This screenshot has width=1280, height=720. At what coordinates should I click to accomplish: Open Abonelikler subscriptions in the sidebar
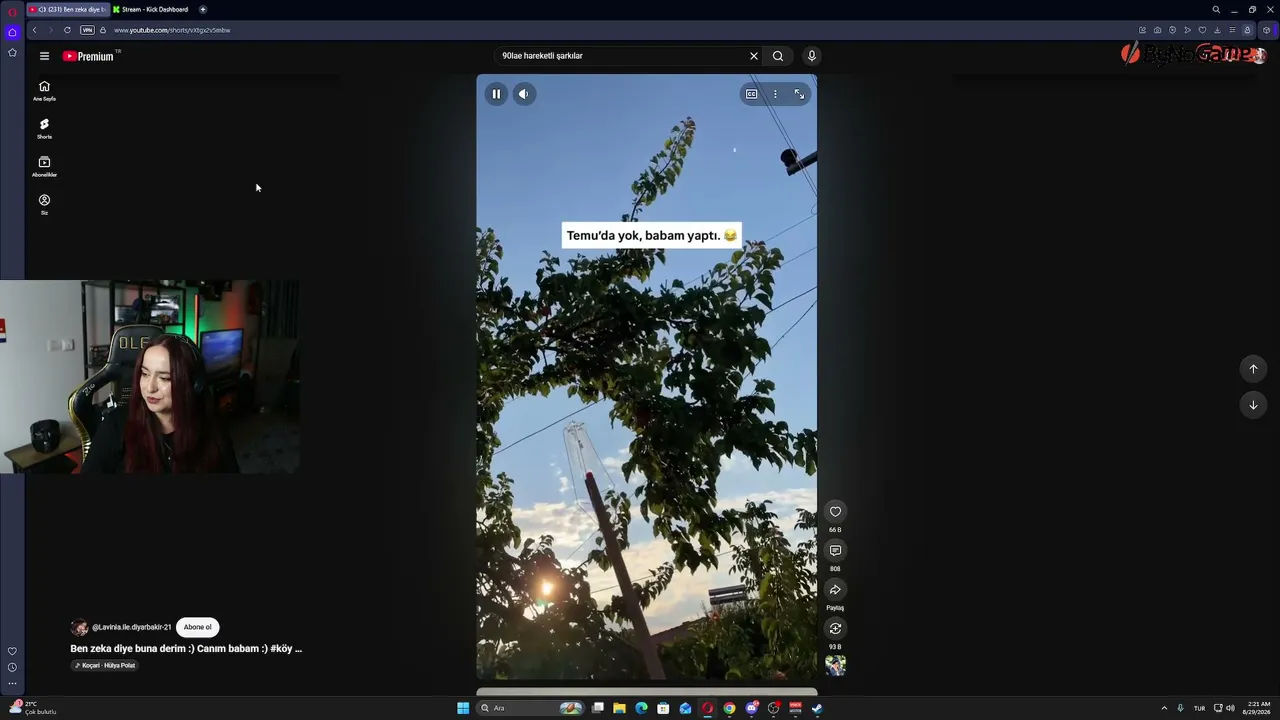click(44, 166)
